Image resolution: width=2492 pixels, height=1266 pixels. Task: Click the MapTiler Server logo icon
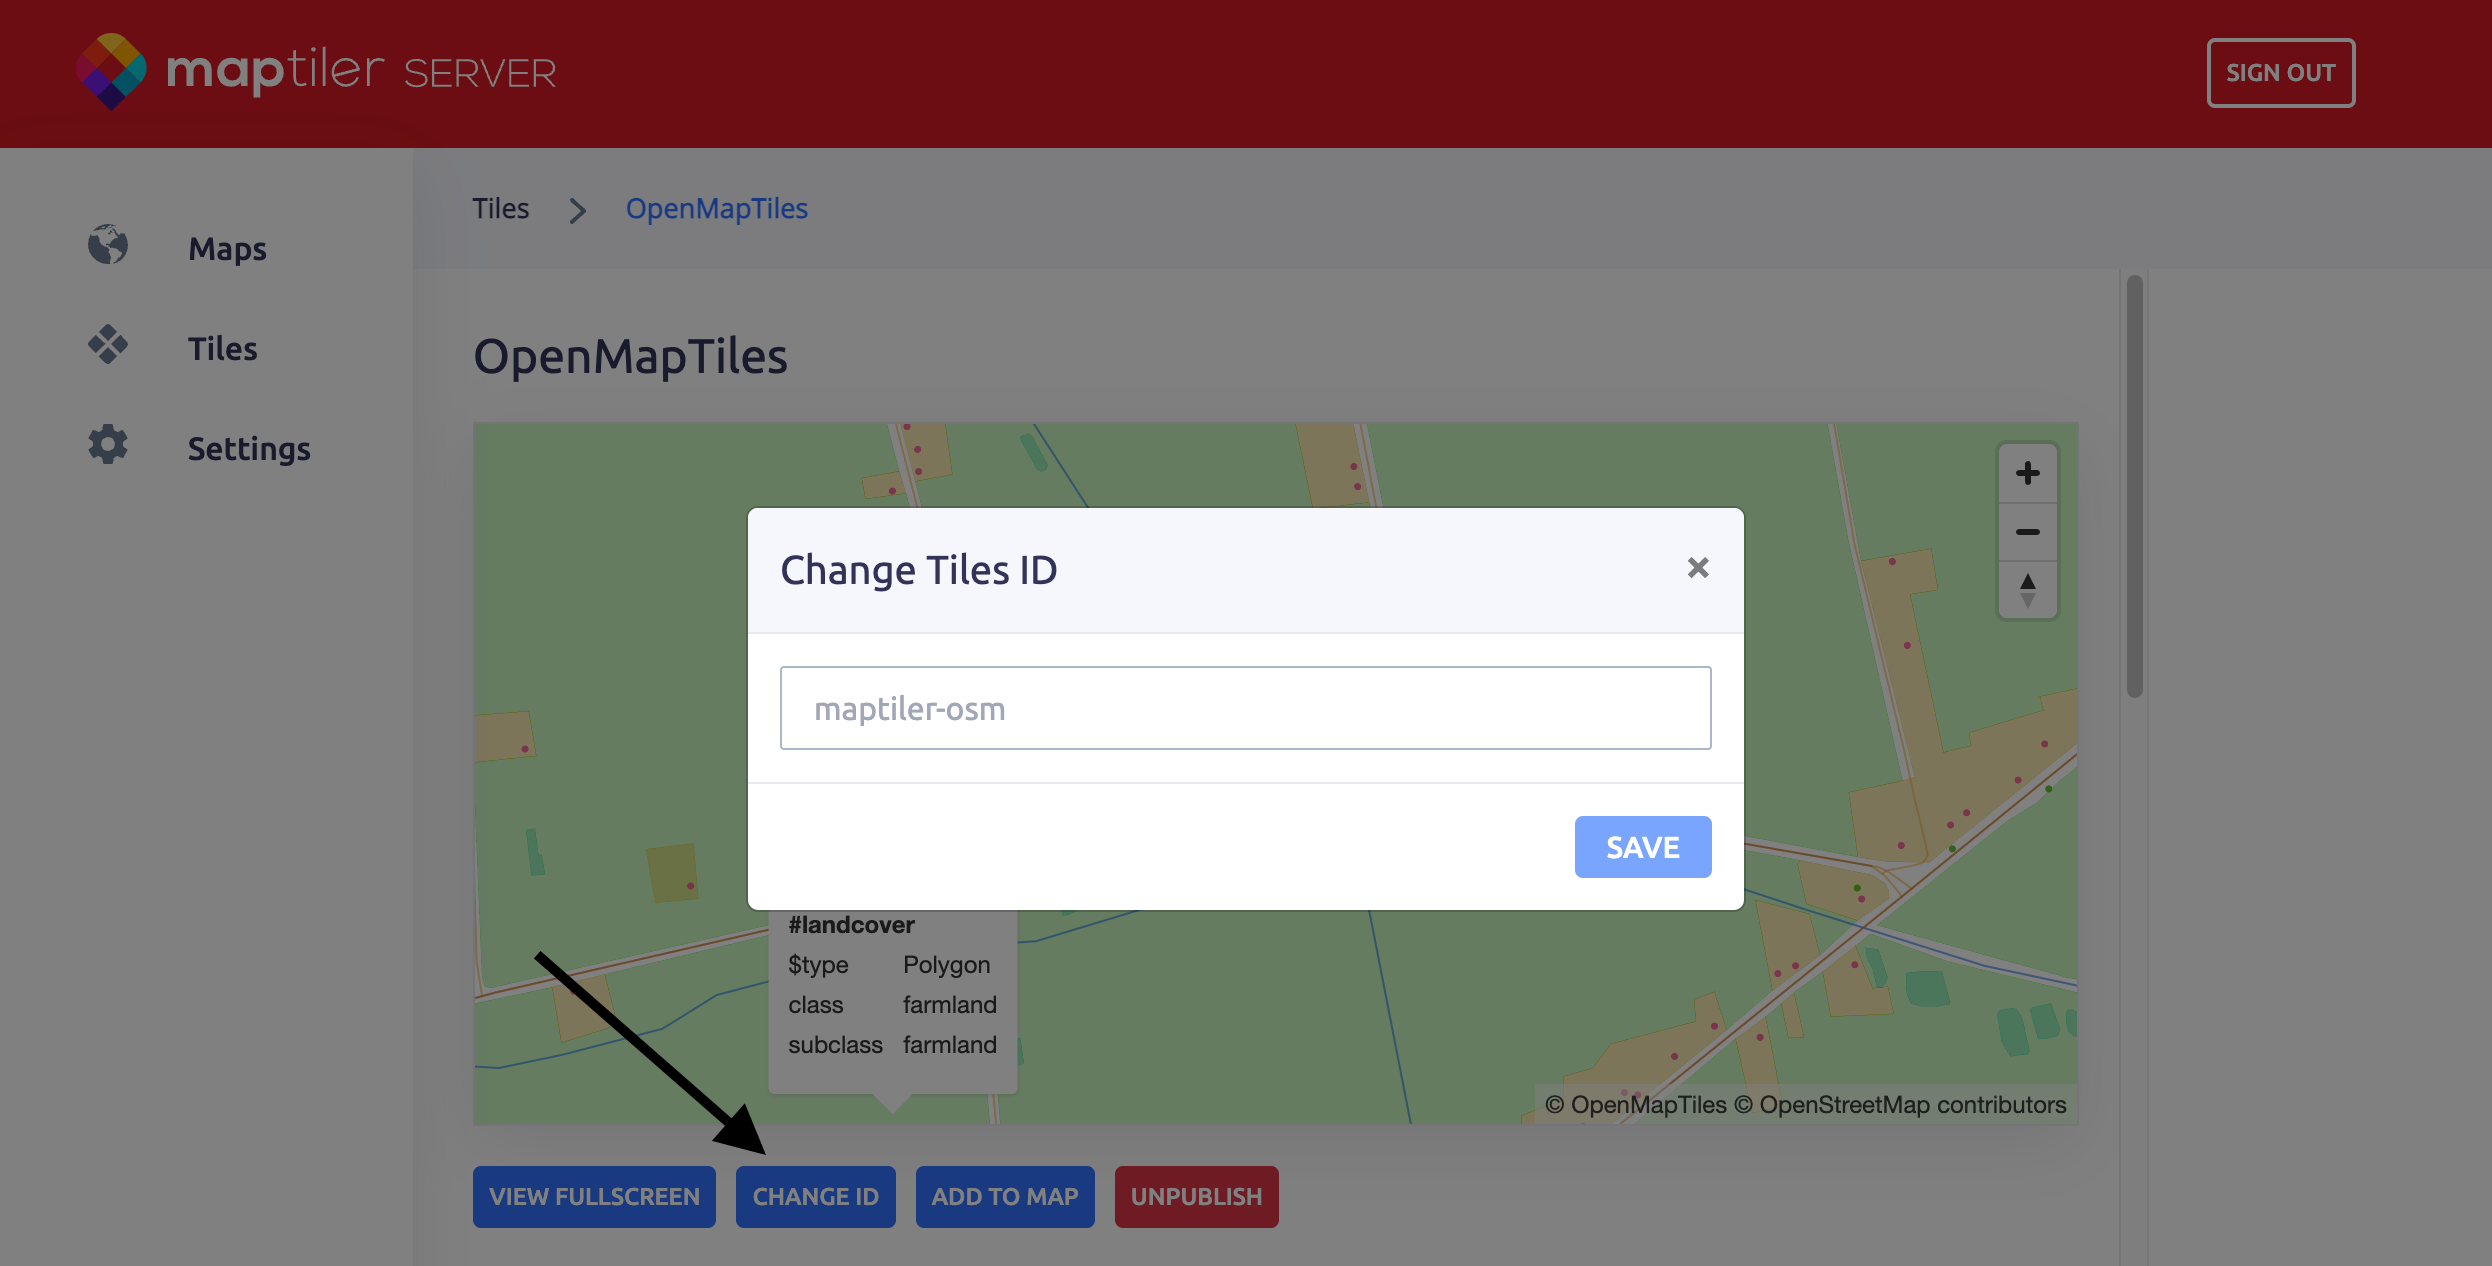(111, 71)
